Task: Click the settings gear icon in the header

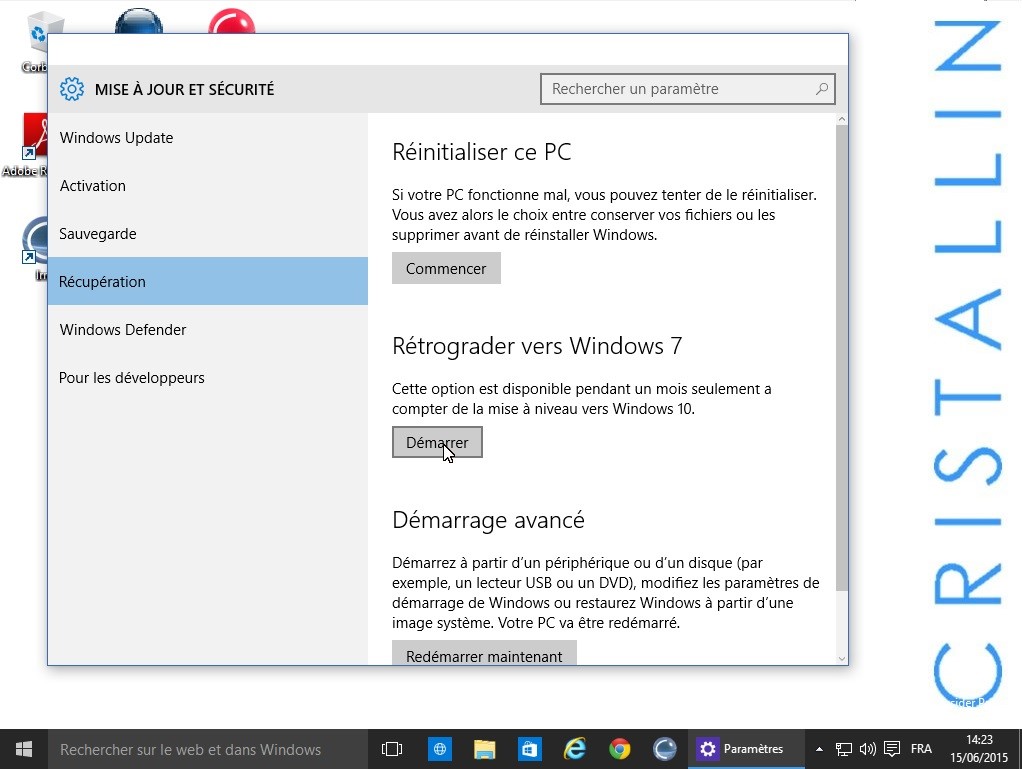Action: (x=72, y=89)
